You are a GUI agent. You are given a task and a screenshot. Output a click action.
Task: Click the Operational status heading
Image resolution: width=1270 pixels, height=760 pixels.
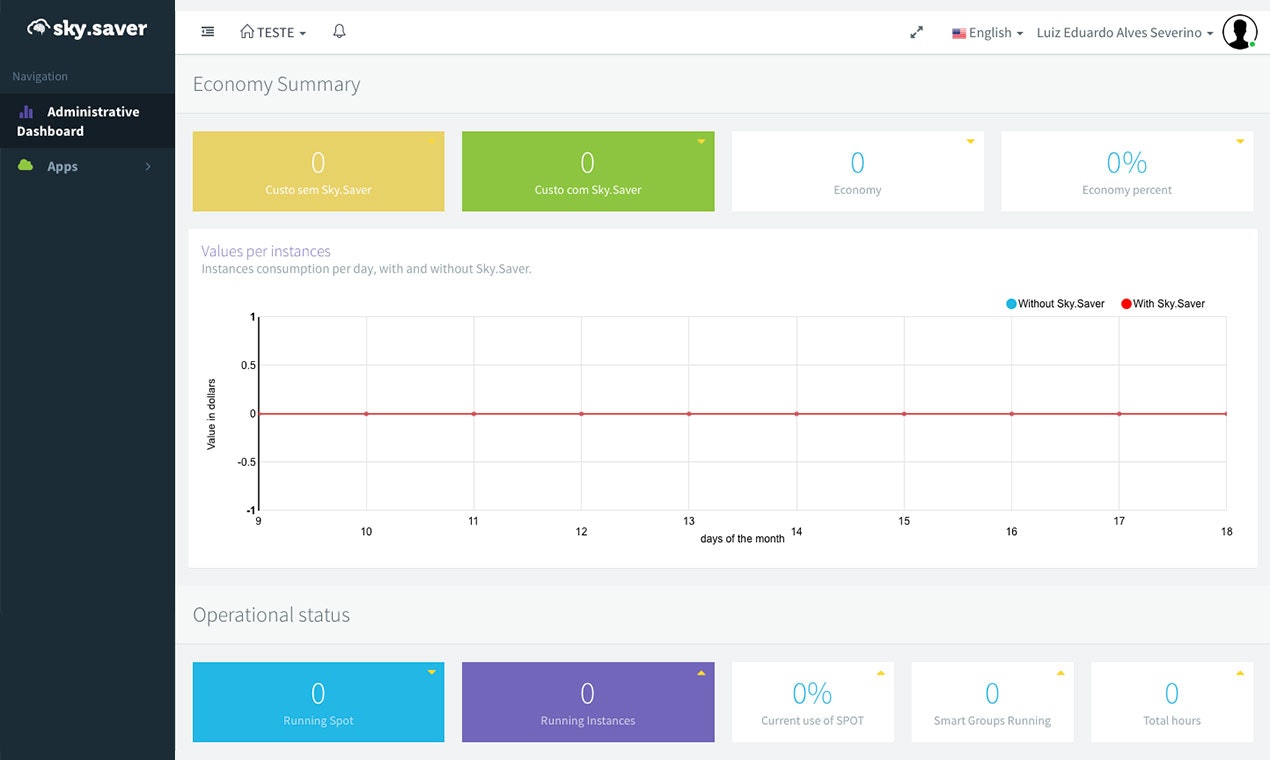[271, 615]
